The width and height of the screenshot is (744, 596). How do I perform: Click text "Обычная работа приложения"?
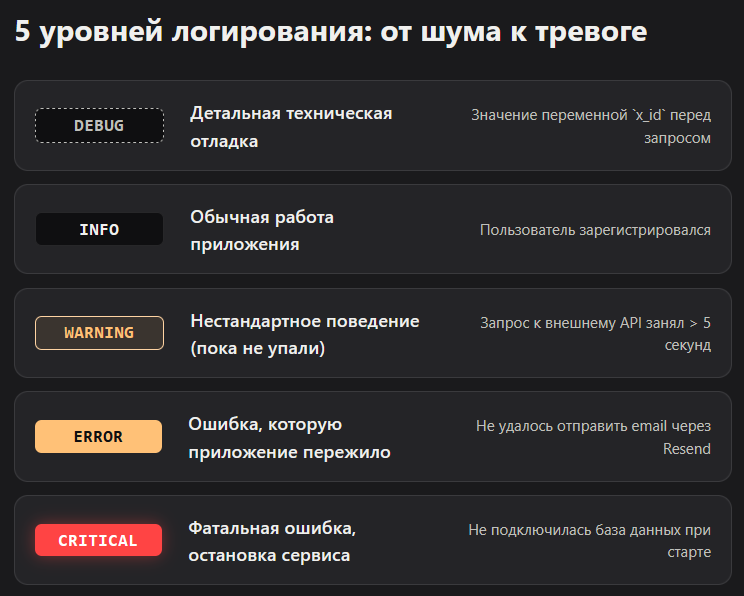pyautogui.click(x=261, y=231)
